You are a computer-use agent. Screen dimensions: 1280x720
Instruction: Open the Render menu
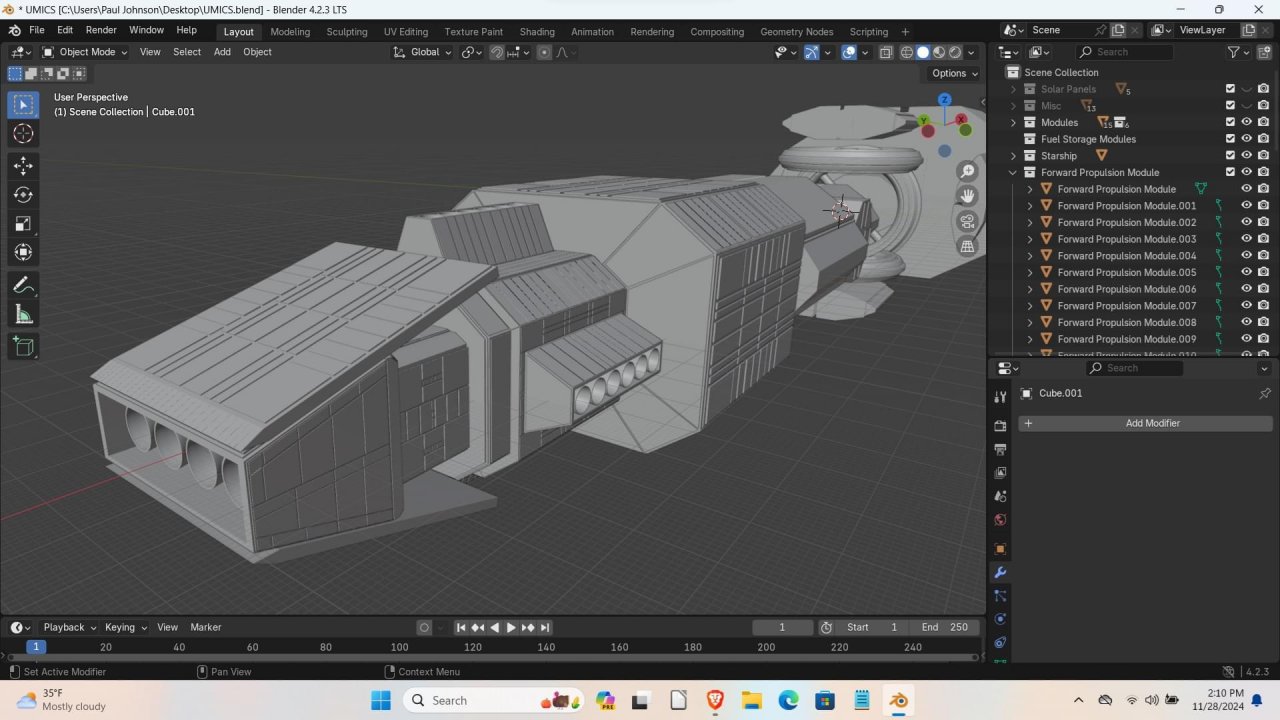(101, 31)
